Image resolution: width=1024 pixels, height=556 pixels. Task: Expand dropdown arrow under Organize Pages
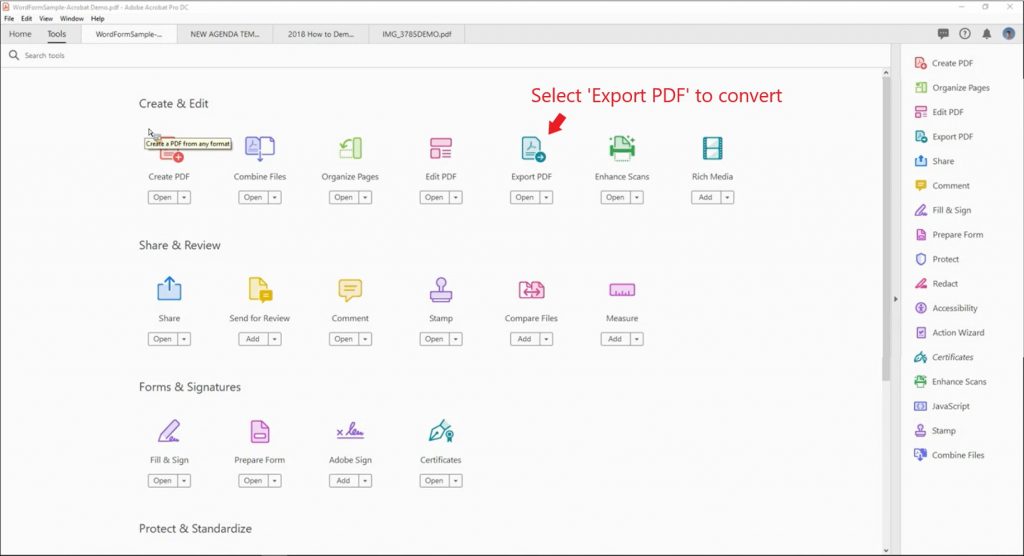coord(366,197)
